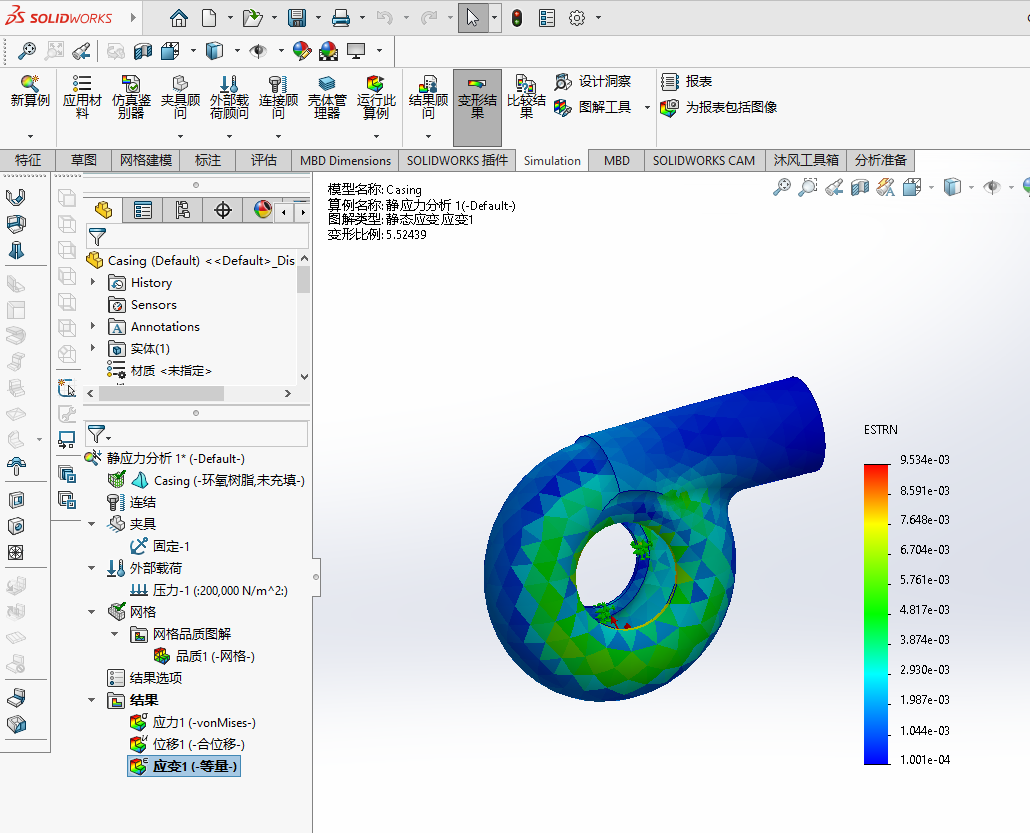Click 应用材料 (Apply Material) in the ribbon
The height and width of the screenshot is (833, 1030).
[x=82, y=97]
